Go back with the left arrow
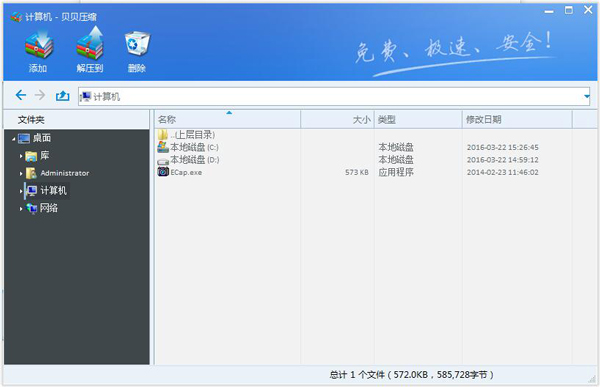 point(21,95)
